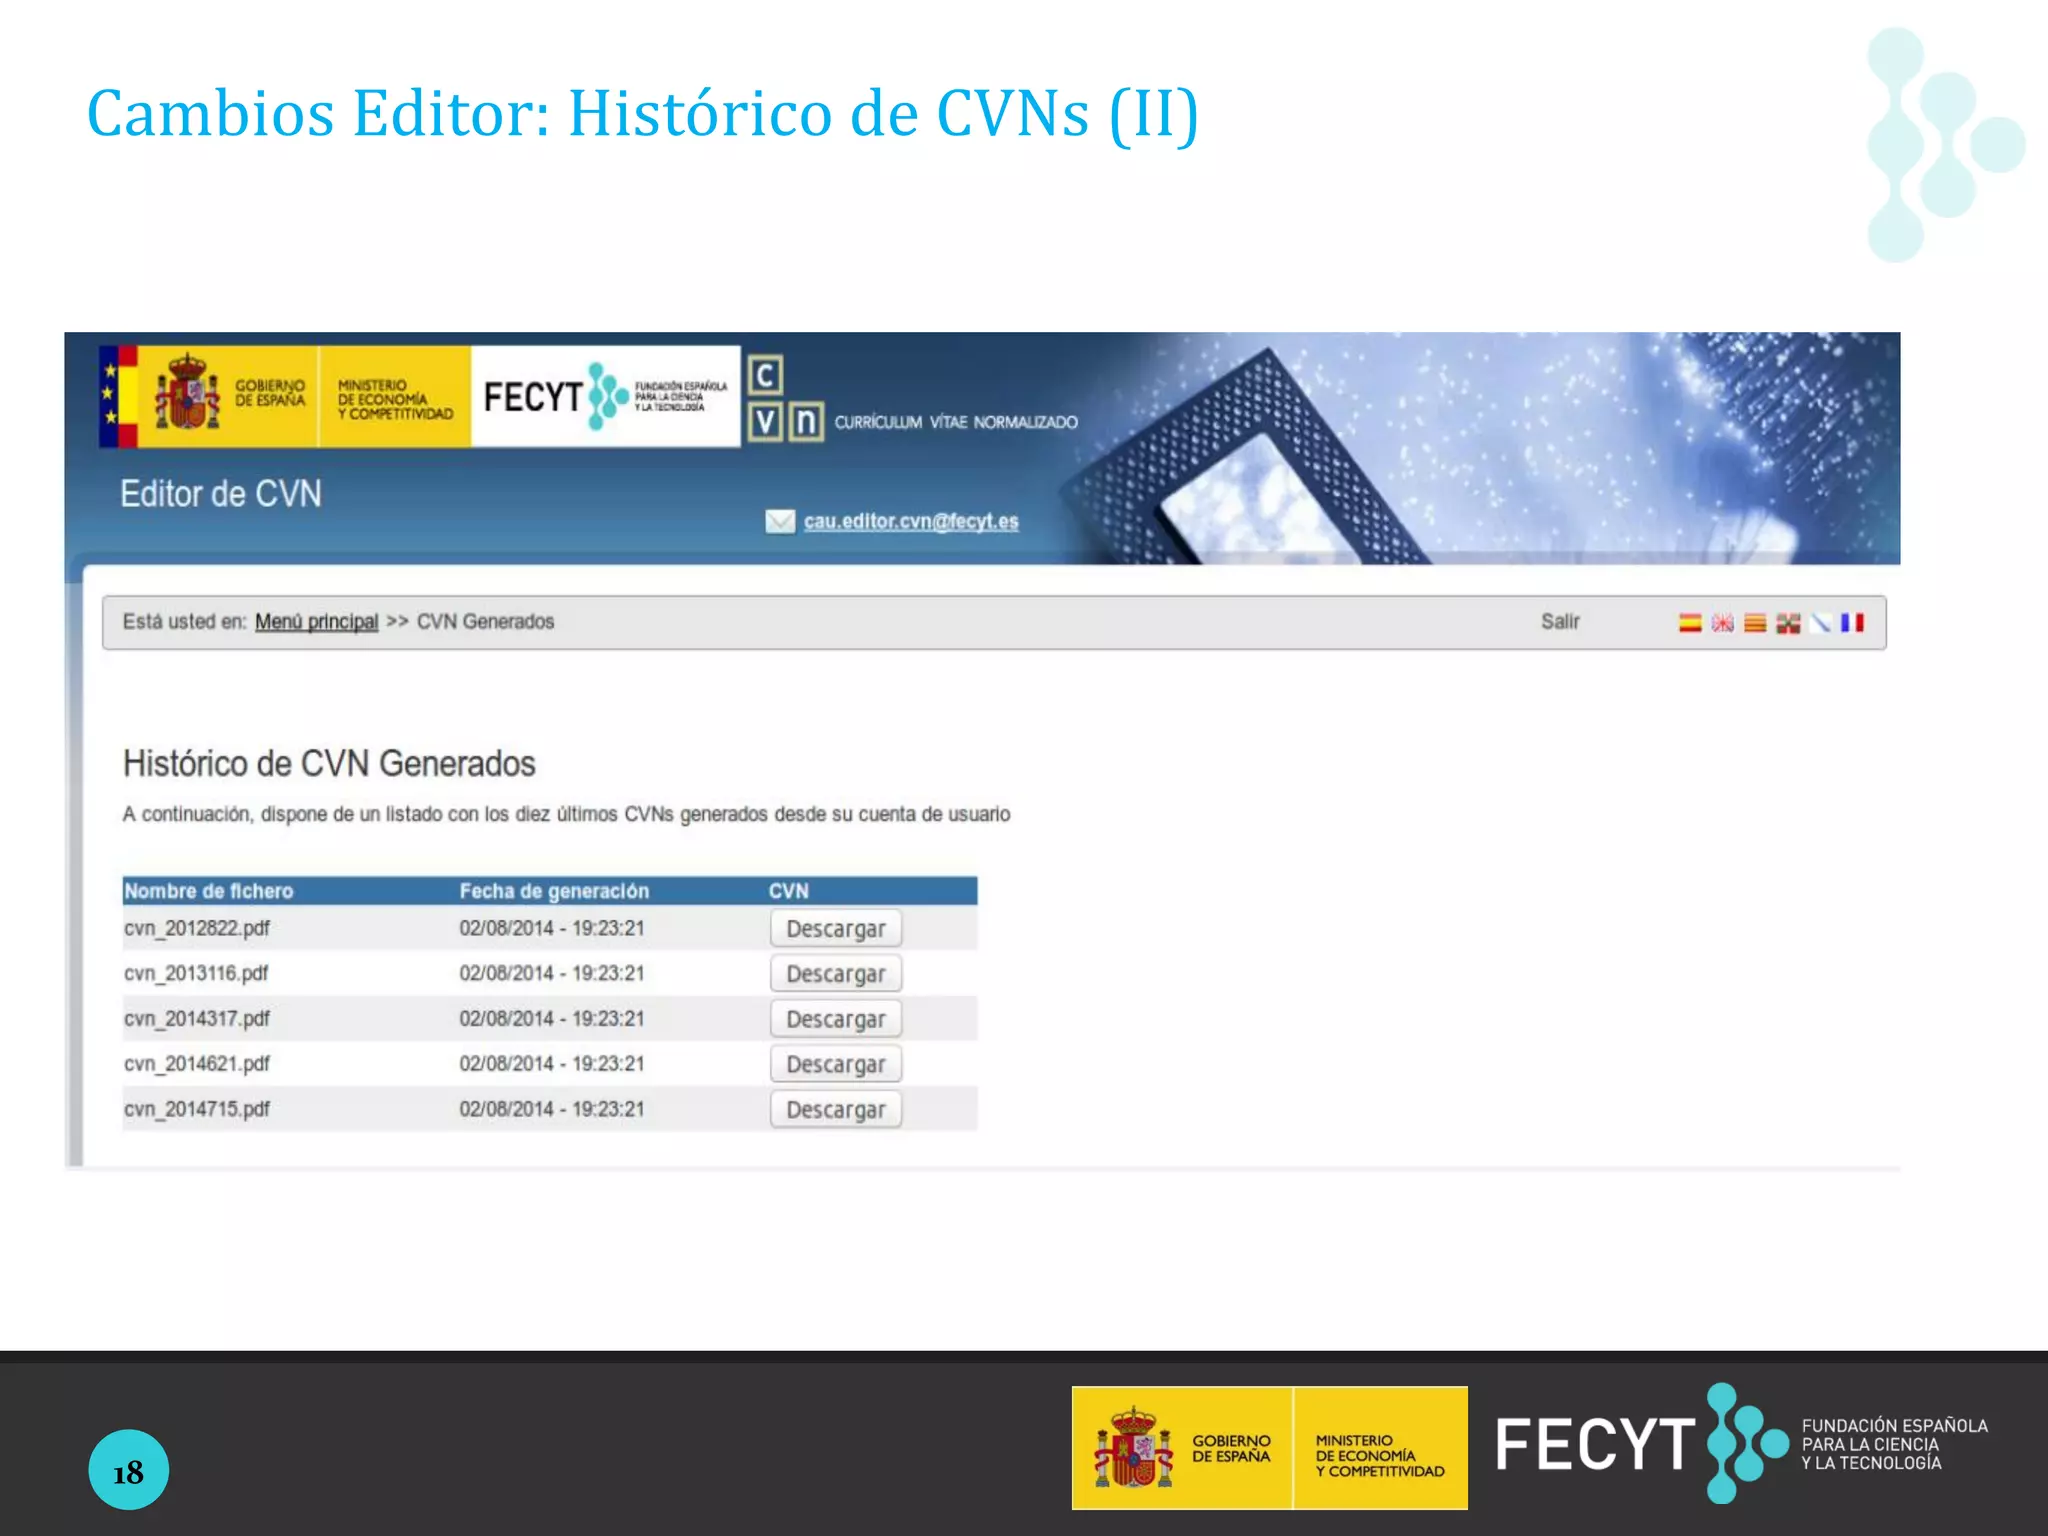This screenshot has height=1536, width=2048.
Task: Click the CVN logo in the banner
Action: click(x=786, y=398)
